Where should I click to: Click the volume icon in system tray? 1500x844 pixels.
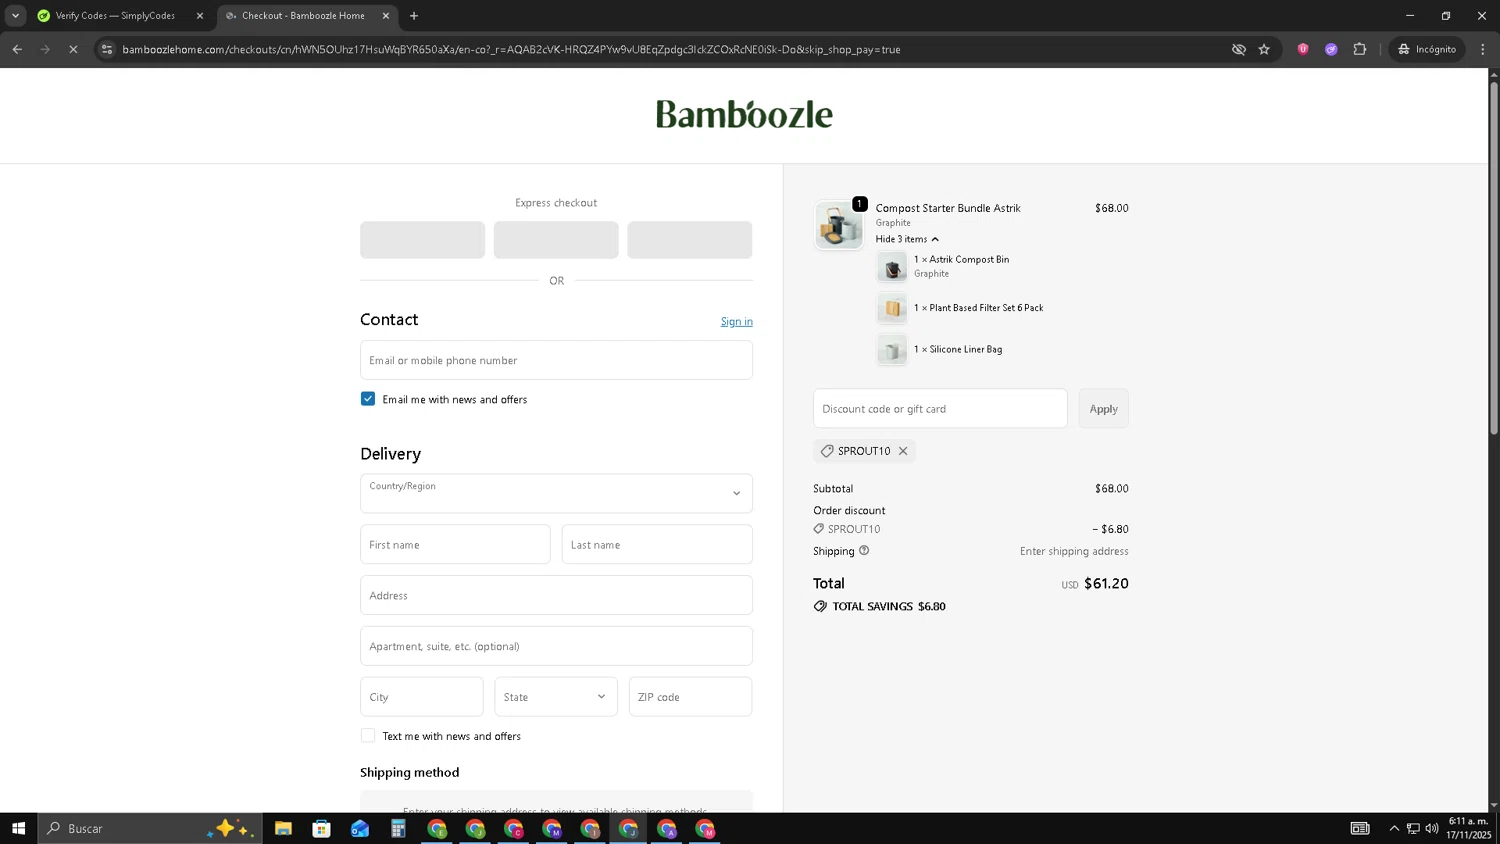(x=1432, y=828)
